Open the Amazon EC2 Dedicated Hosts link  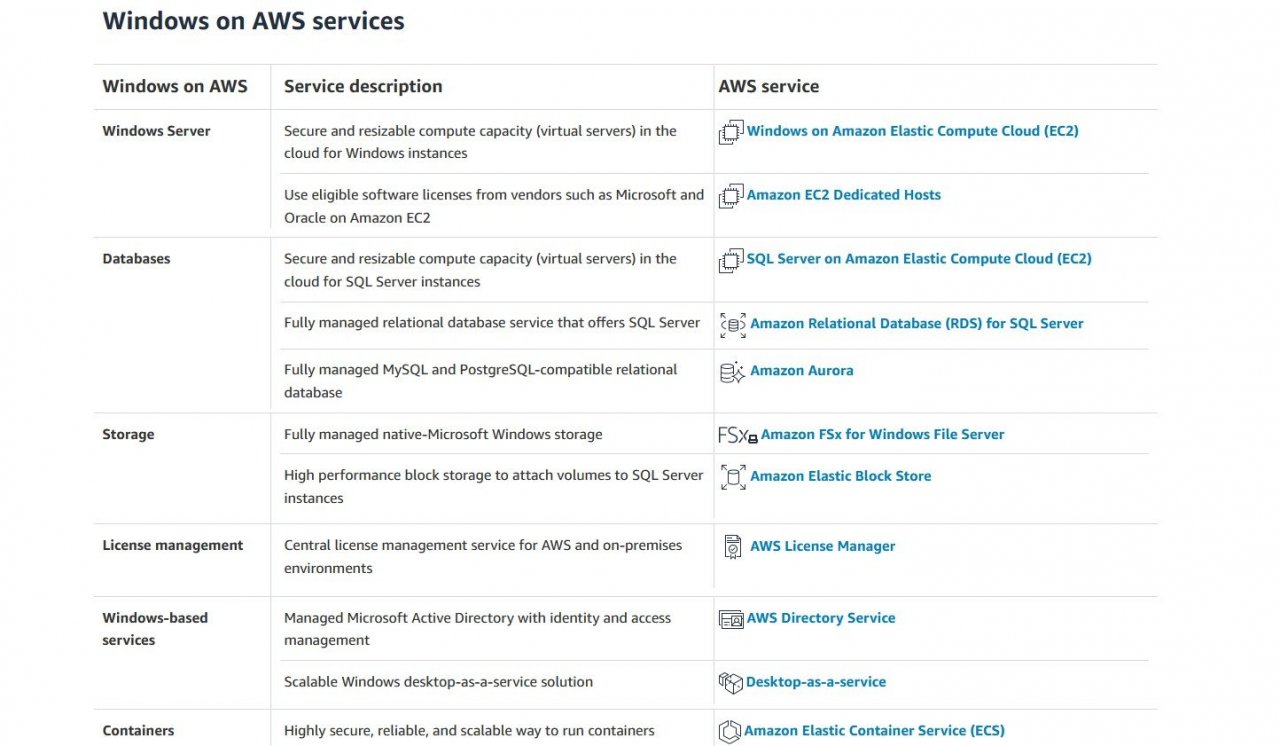coord(843,195)
